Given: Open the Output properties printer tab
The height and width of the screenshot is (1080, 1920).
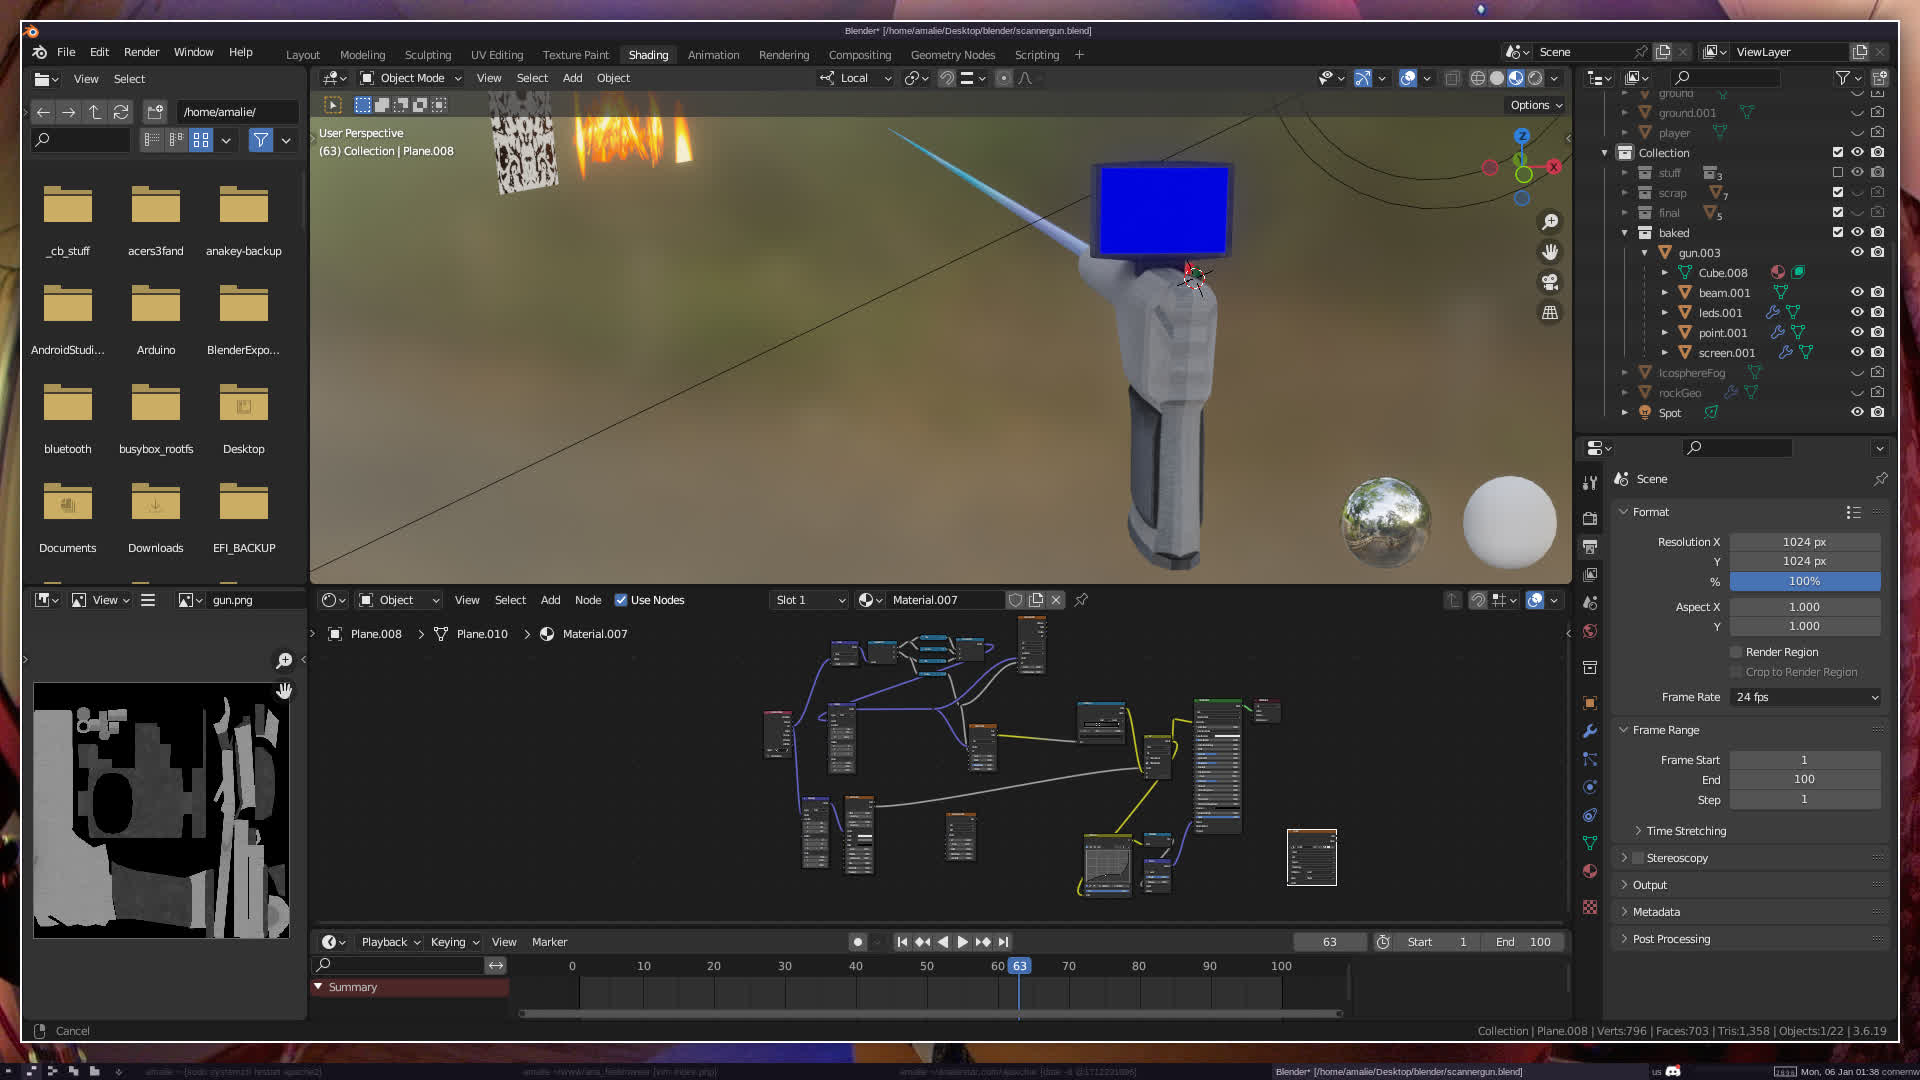Looking at the screenshot, I should click(x=1590, y=547).
